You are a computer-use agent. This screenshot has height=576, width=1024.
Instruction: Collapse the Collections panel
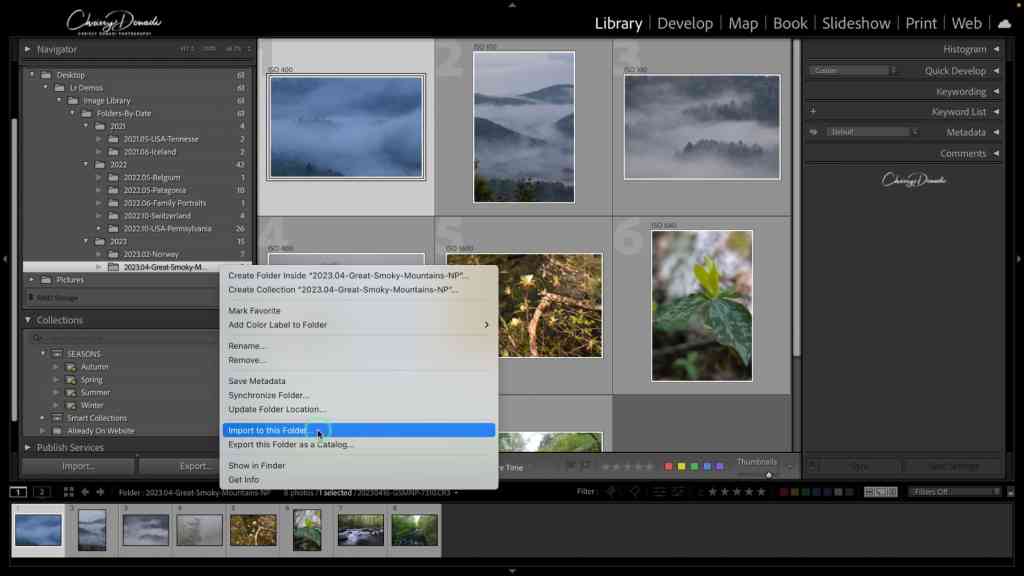pos(27,320)
